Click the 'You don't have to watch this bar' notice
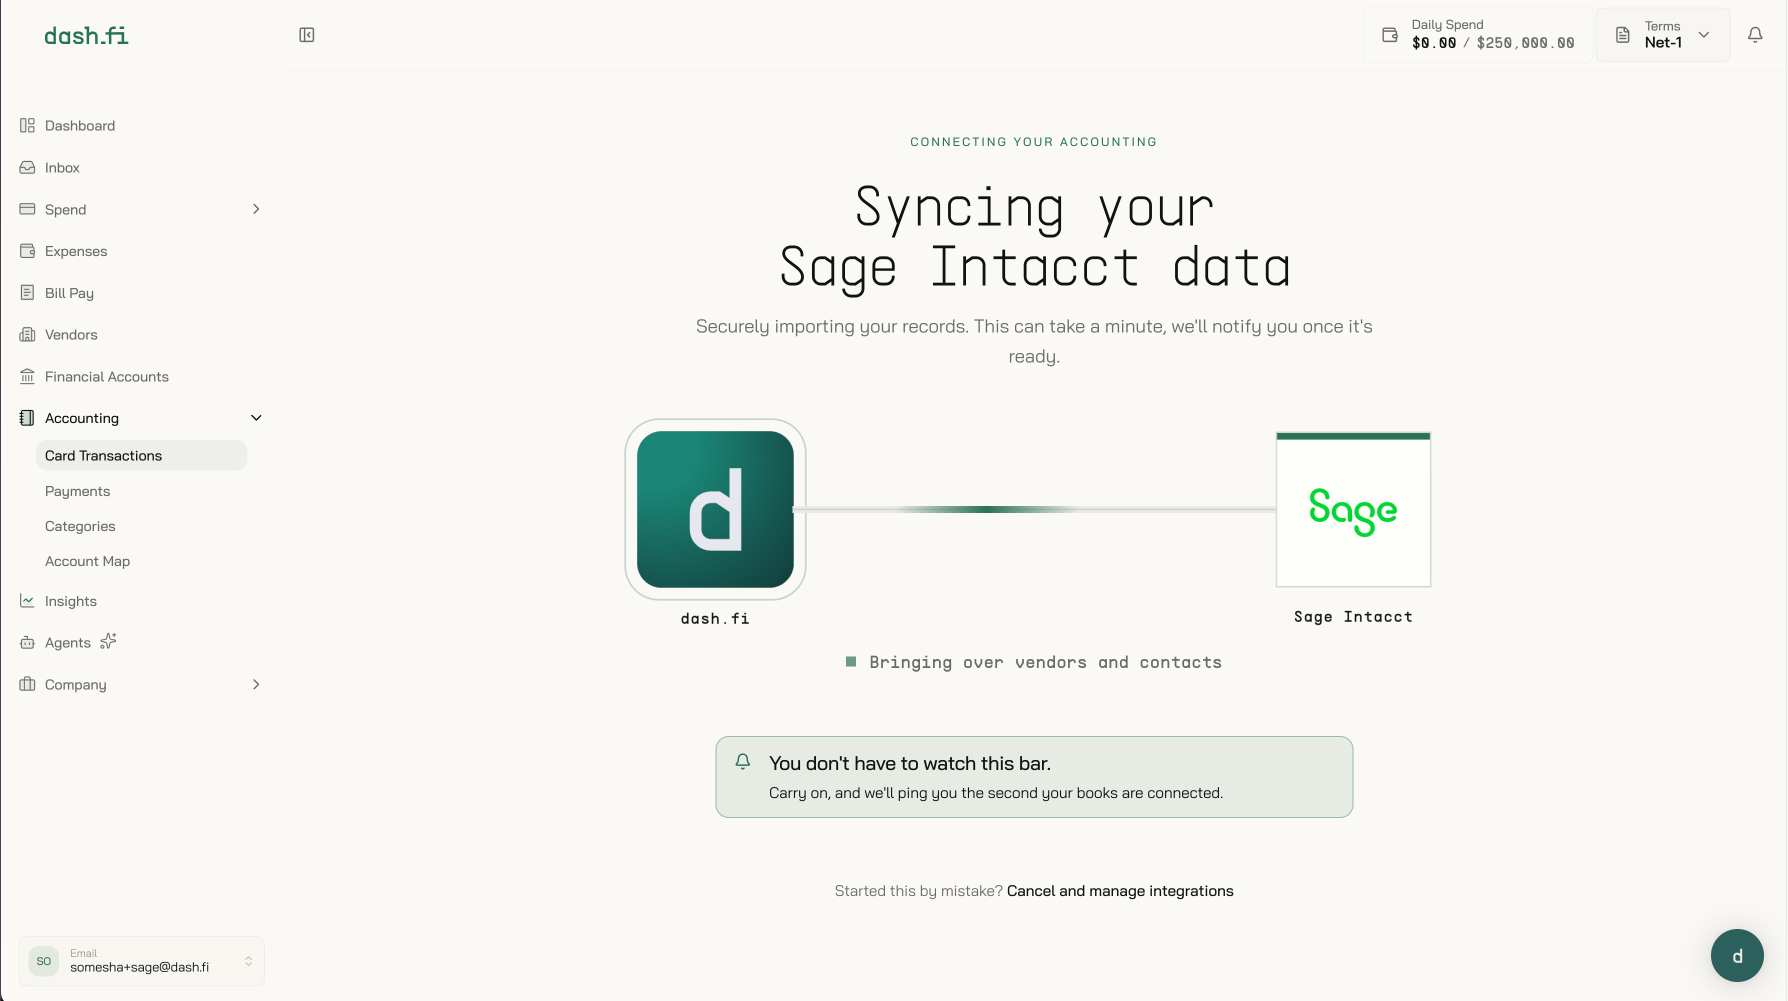Viewport: 1788px width, 1001px height. tap(1034, 777)
